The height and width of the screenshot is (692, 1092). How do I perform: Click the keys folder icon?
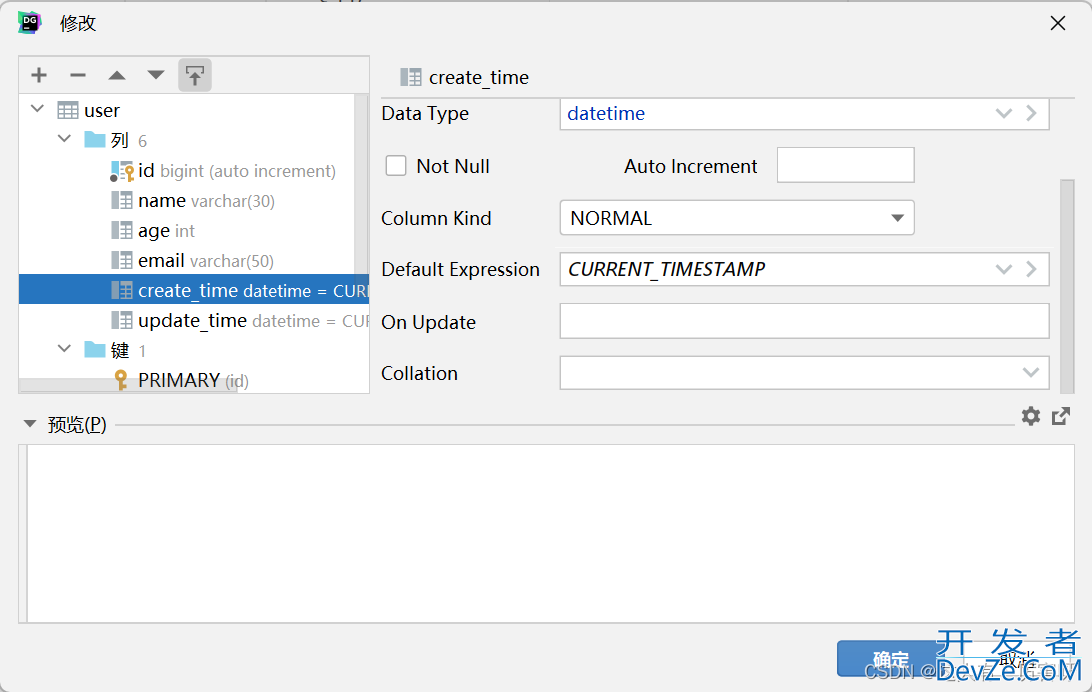pos(95,349)
